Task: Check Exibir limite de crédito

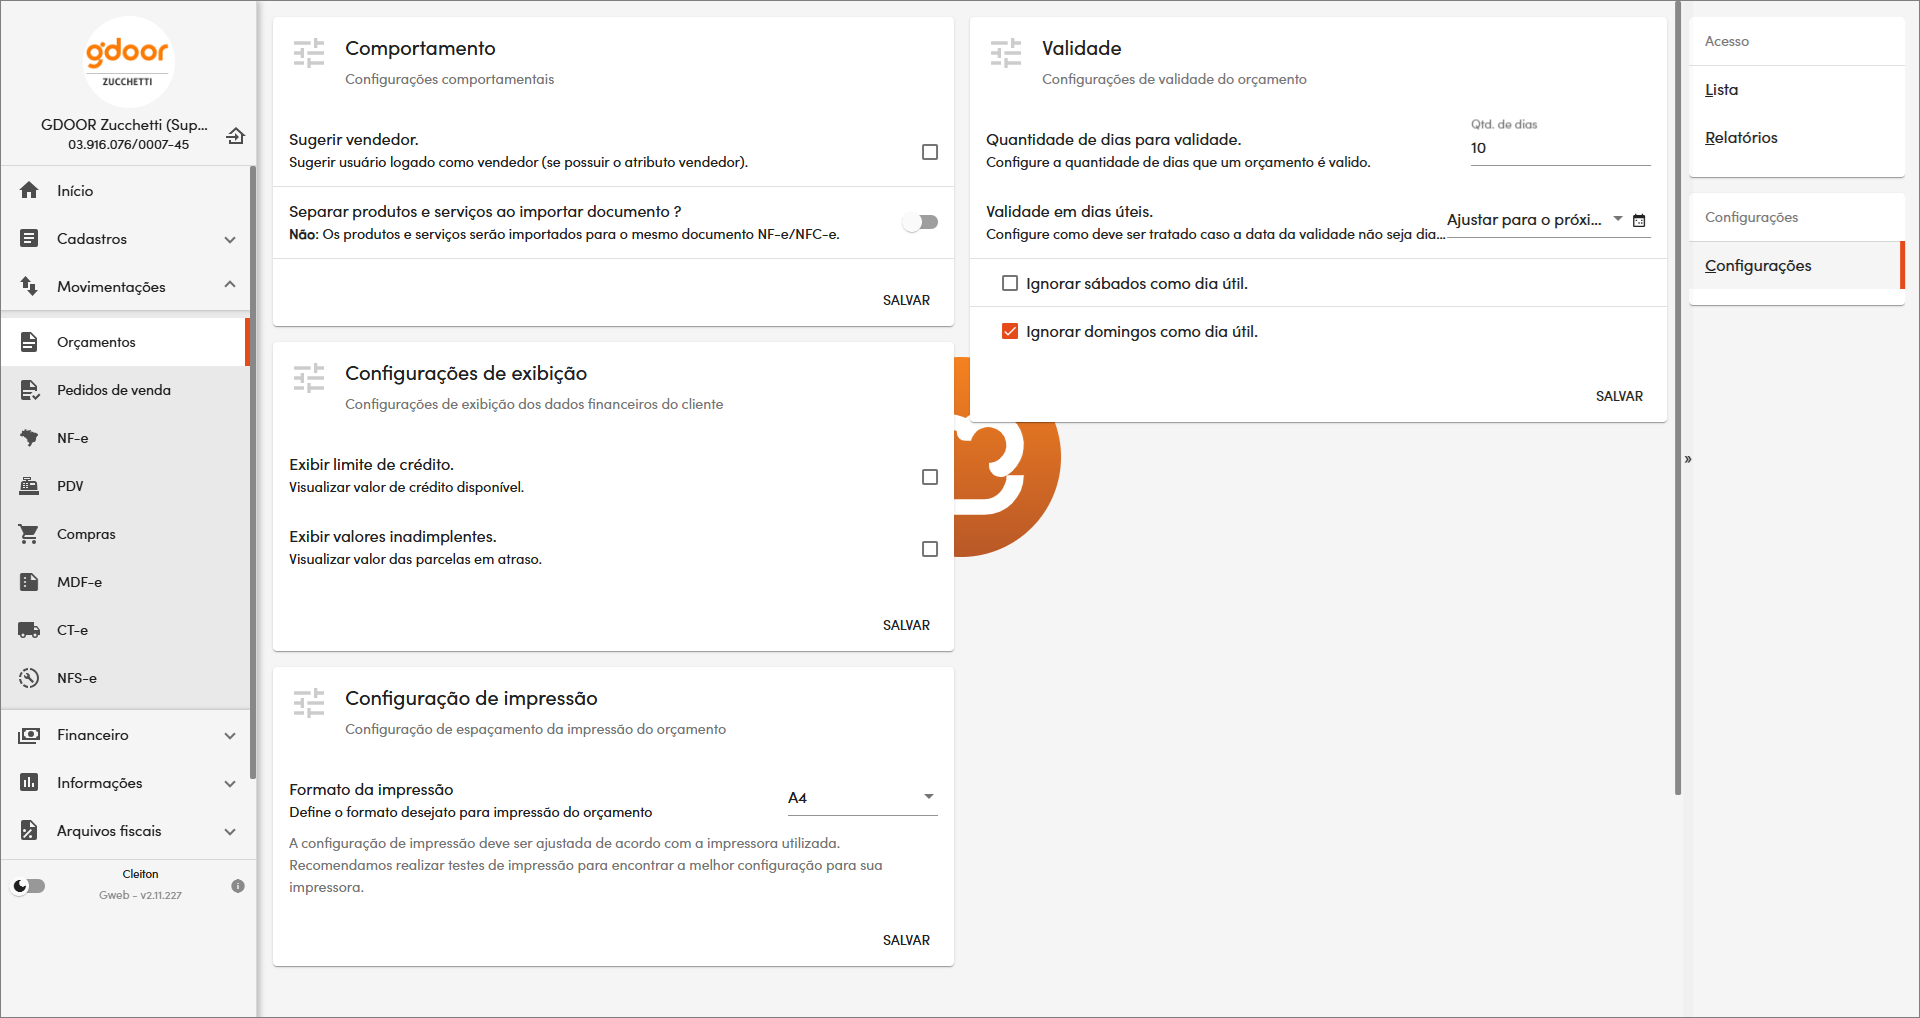Action: (930, 477)
